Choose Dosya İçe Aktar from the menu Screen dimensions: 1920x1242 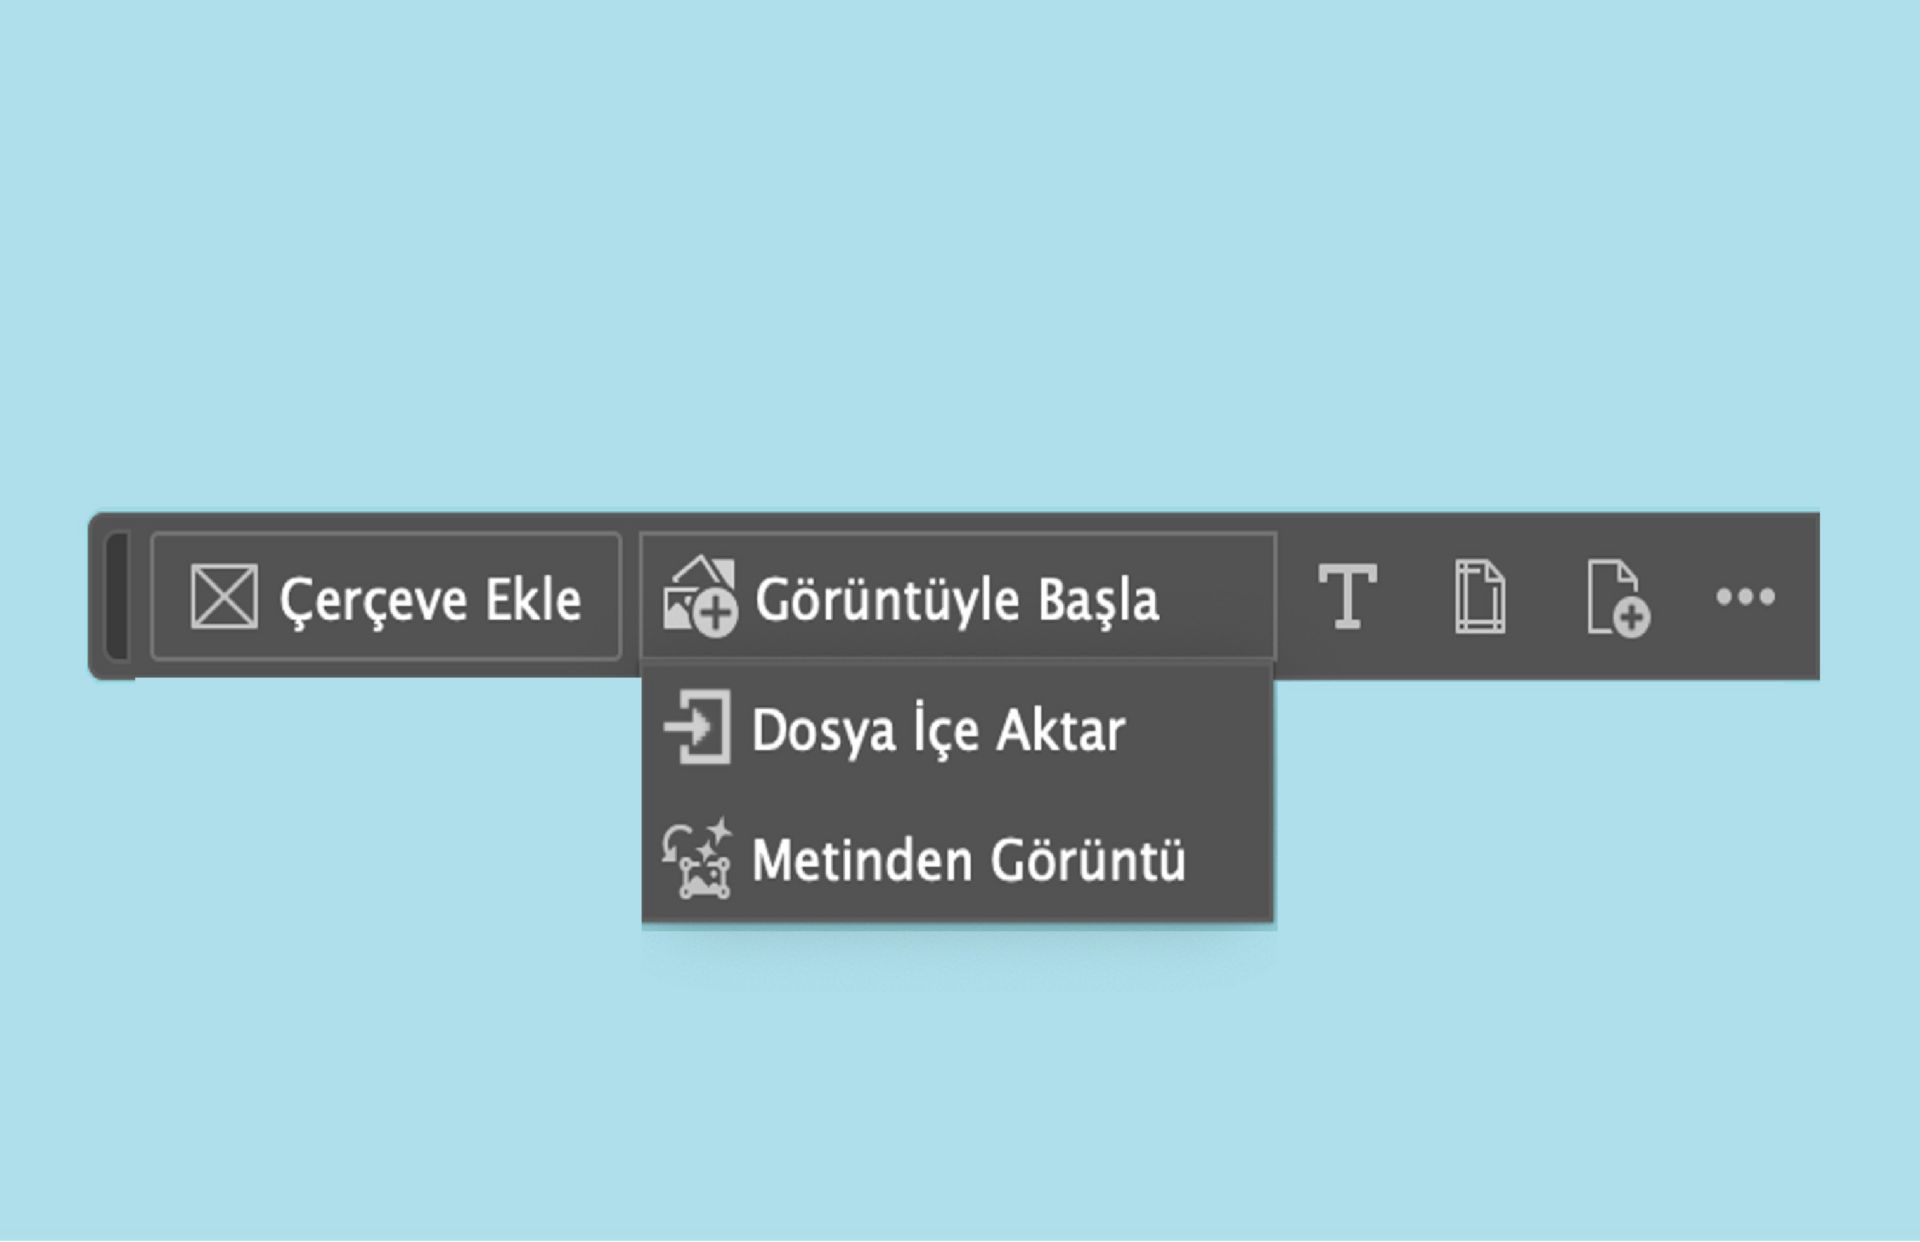(940, 730)
